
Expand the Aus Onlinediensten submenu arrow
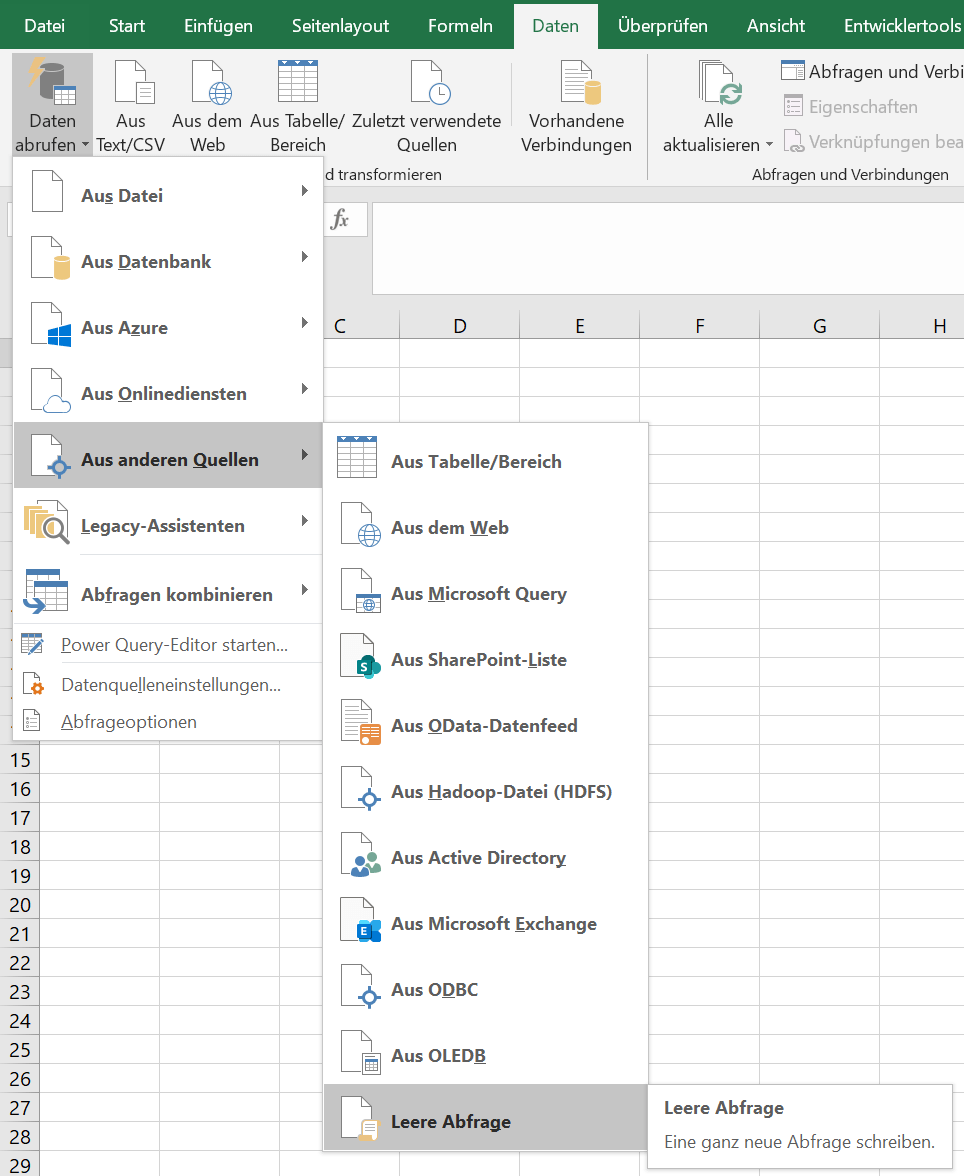click(x=305, y=388)
